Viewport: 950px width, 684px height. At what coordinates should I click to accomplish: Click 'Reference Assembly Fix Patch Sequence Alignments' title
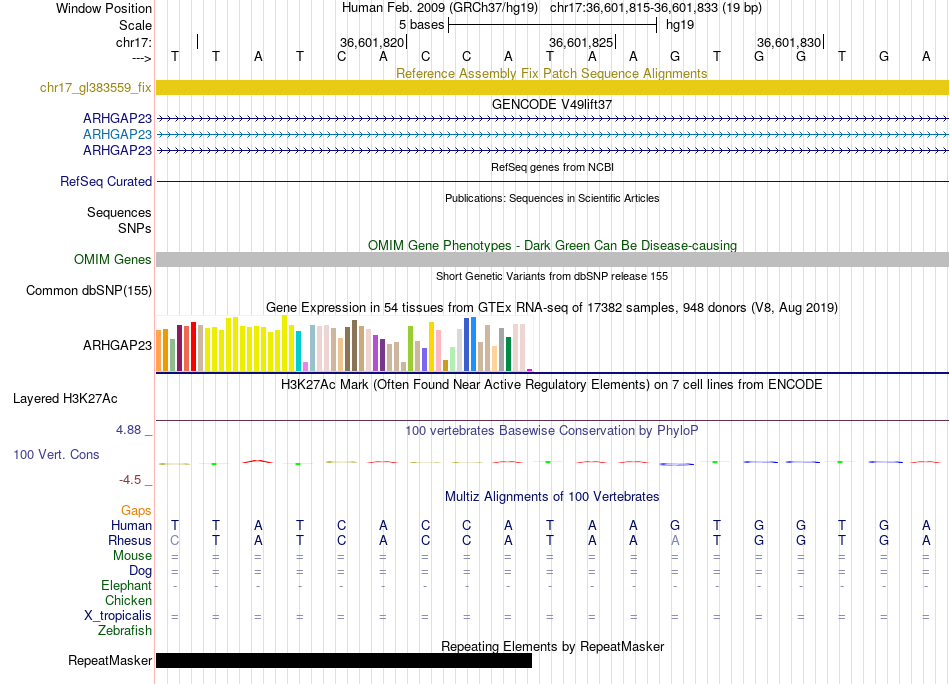551,73
